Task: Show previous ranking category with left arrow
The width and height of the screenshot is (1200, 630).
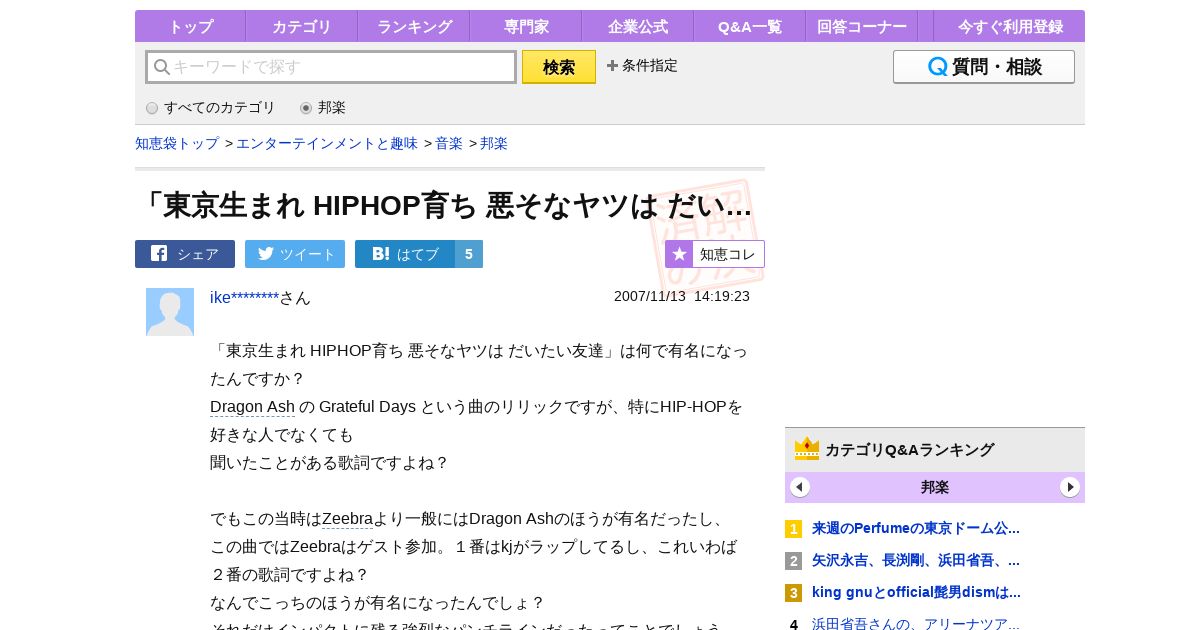Action: (x=800, y=487)
